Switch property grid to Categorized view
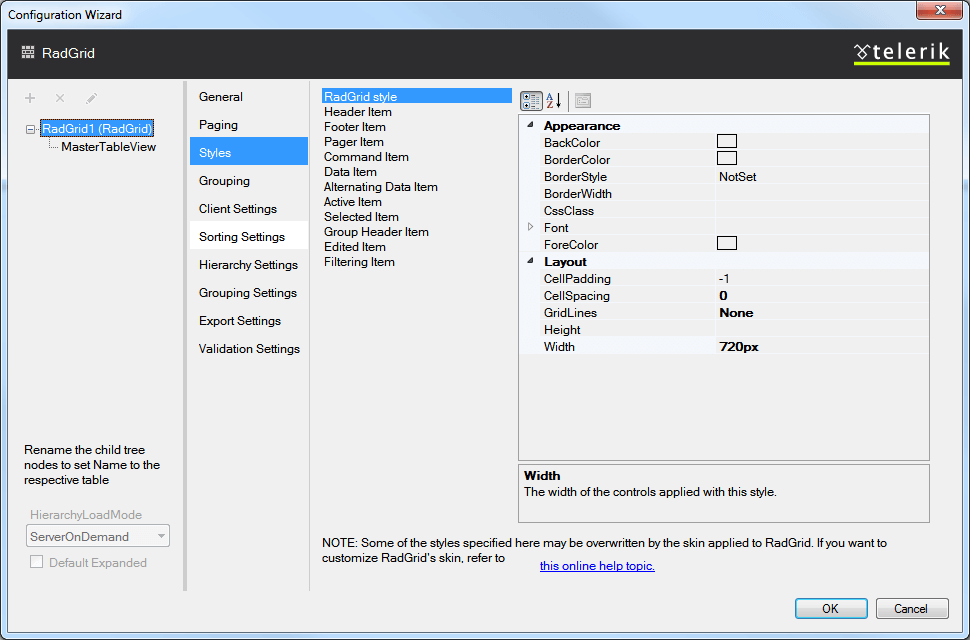Image resolution: width=970 pixels, height=640 pixels. click(x=532, y=101)
